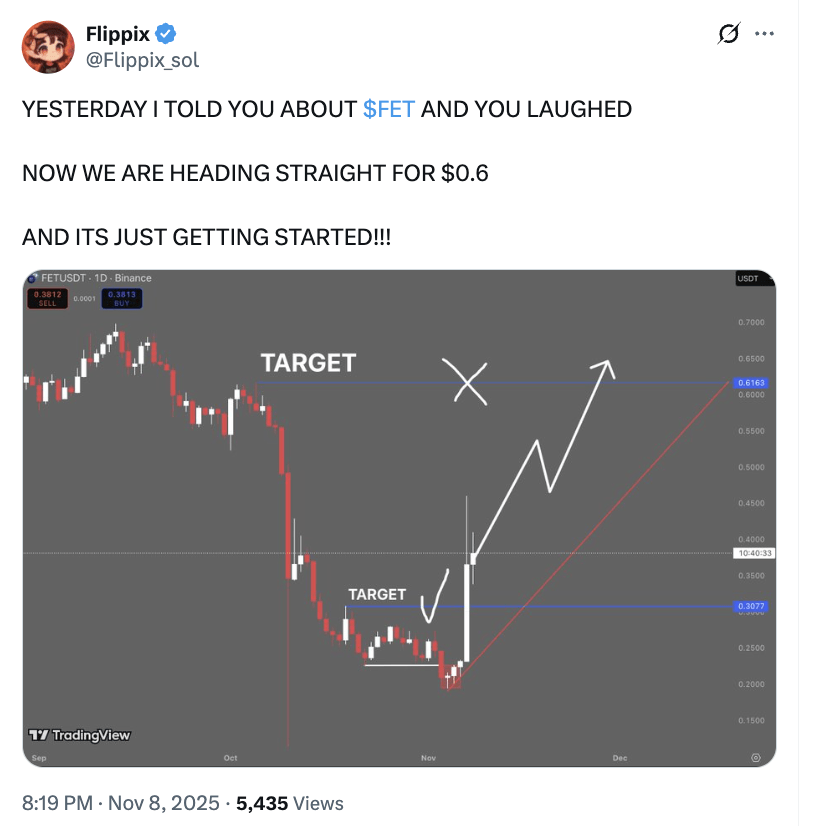Click the white X mark drawing
This screenshot has height=826, width=814.
[x=468, y=380]
